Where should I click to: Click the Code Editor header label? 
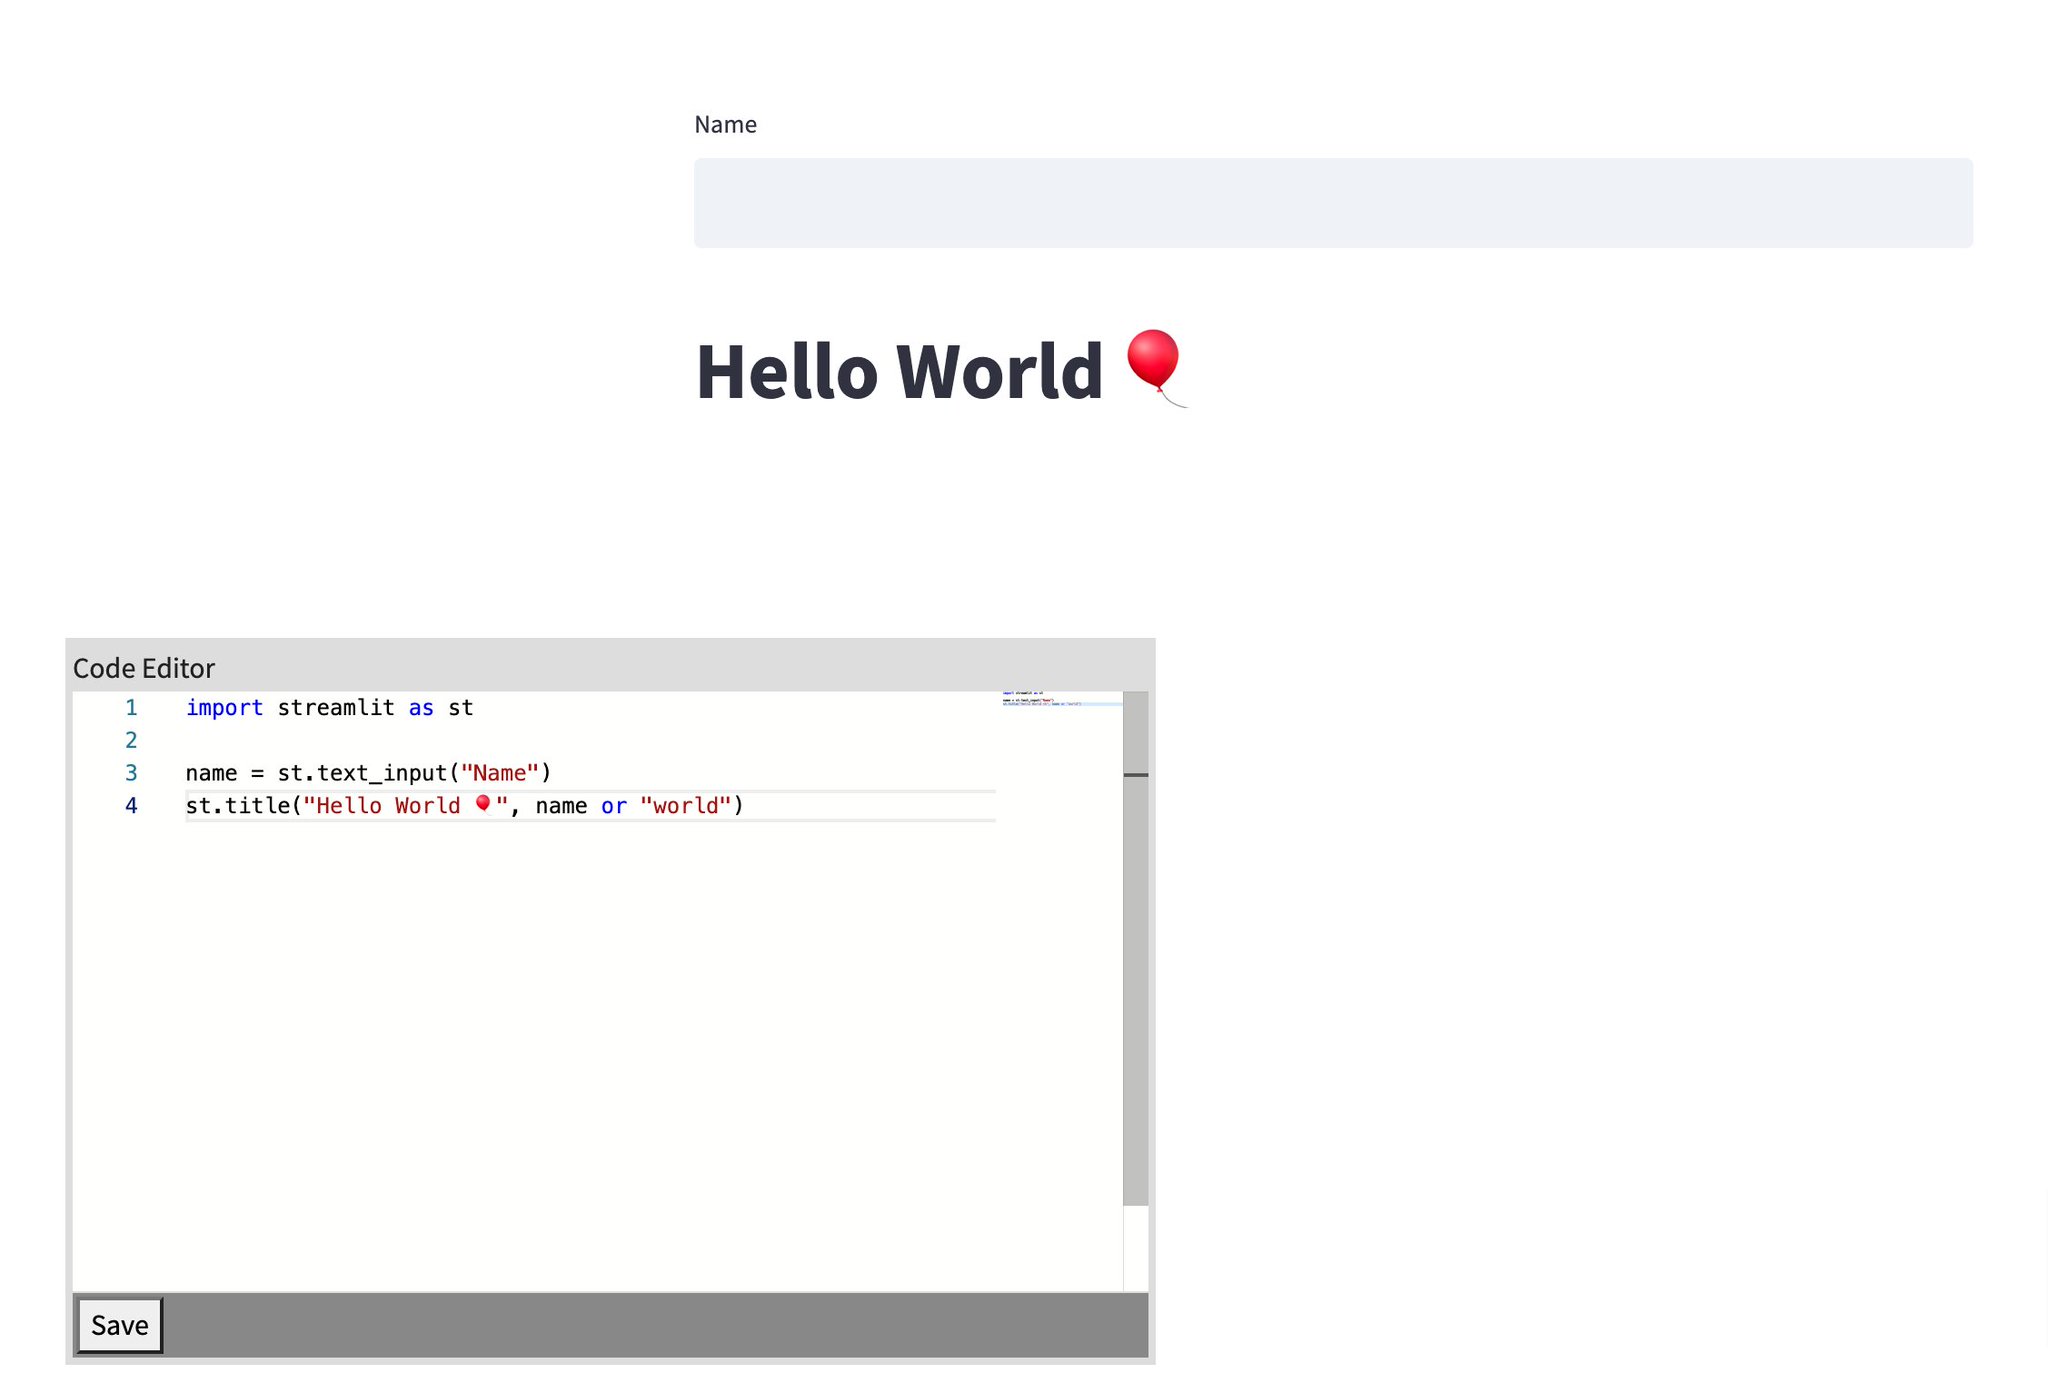pos(144,668)
